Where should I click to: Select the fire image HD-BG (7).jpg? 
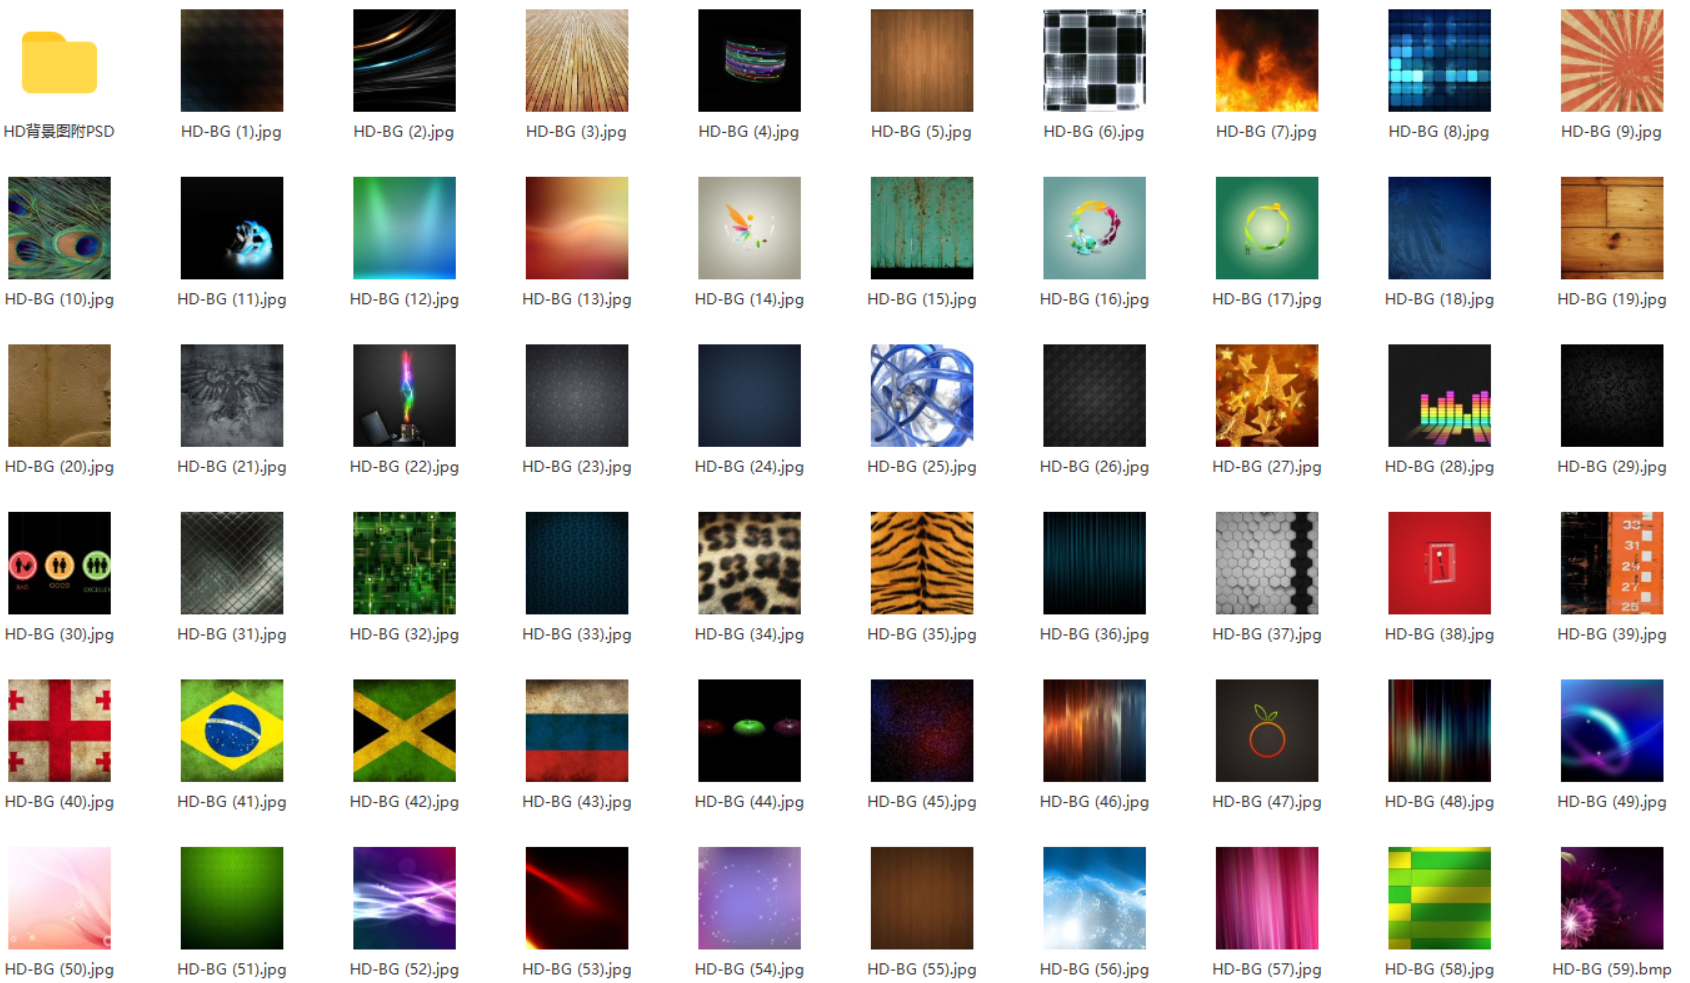pyautogui.click(x=1266, y=61)
